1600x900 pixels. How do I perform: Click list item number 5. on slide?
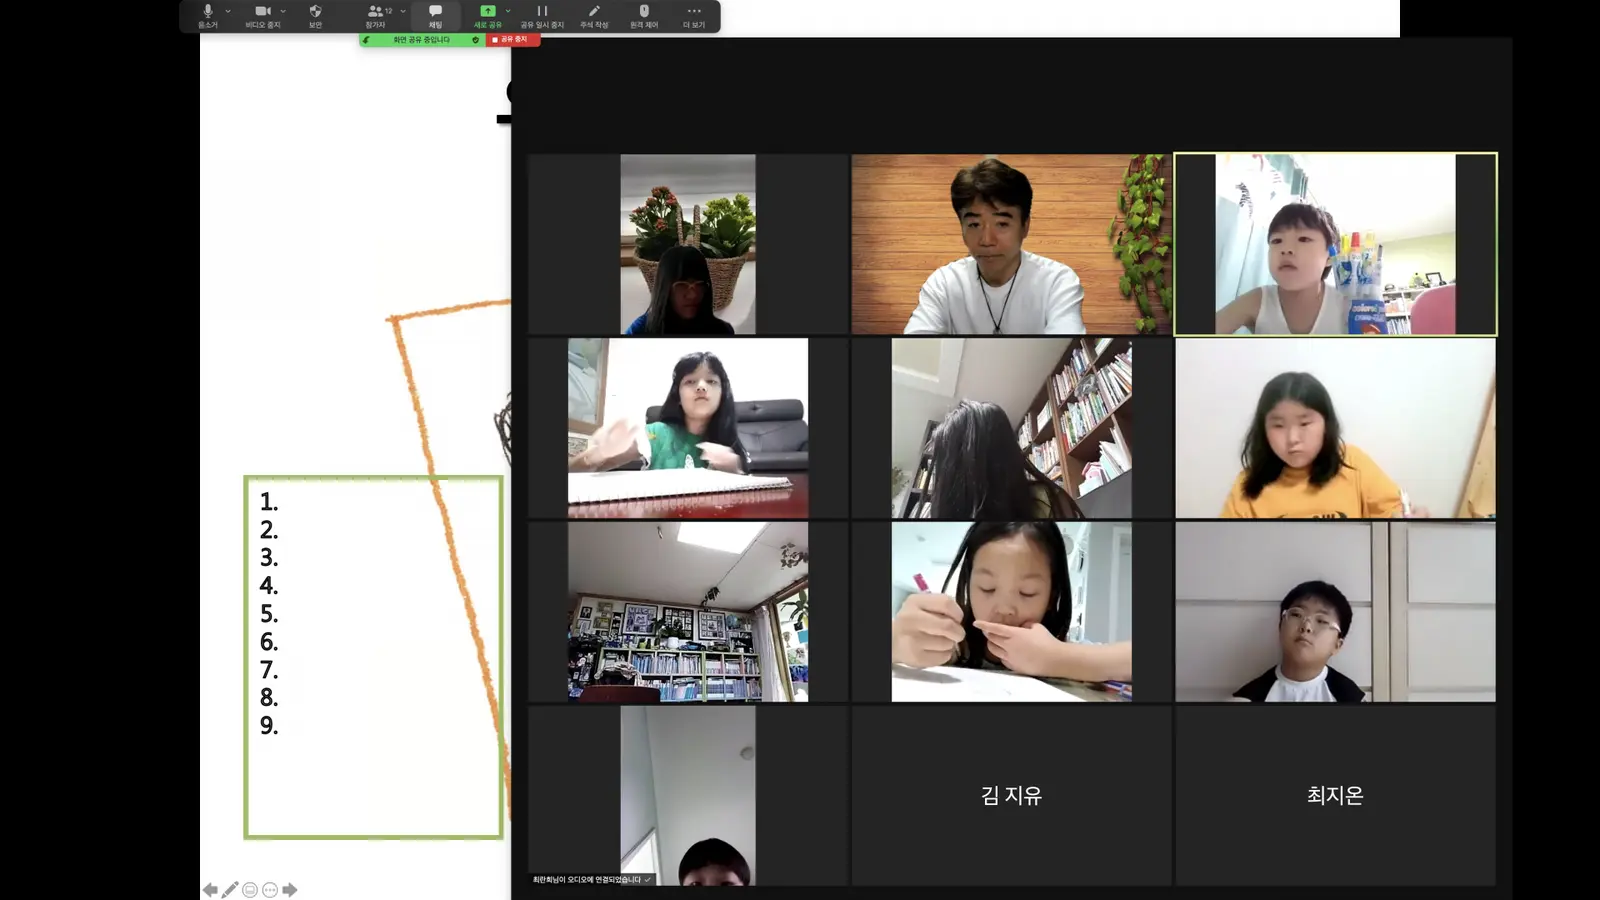coord(269,614)
